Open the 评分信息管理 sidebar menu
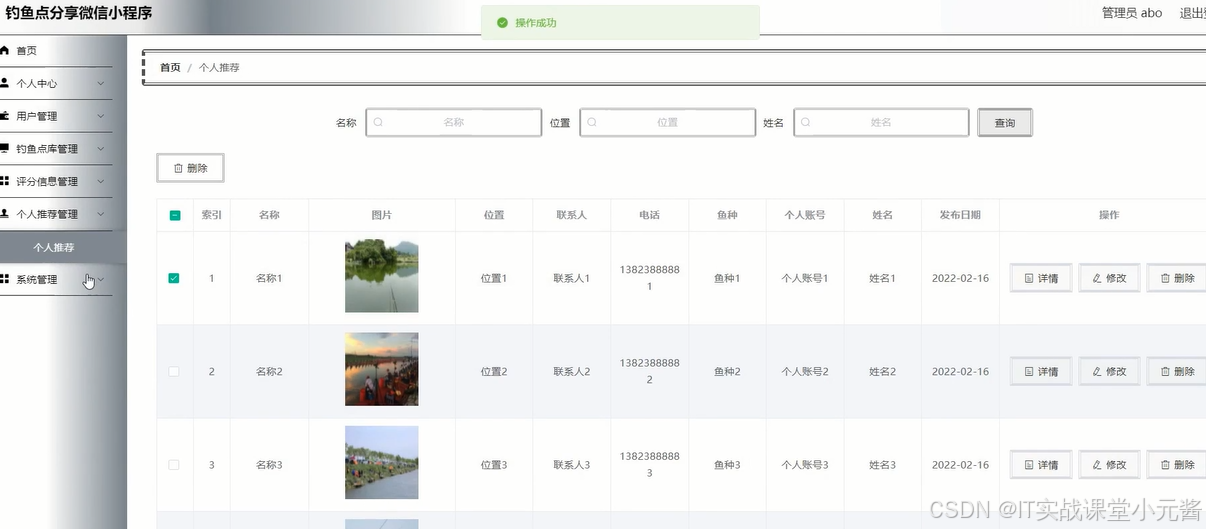The height and width of the screenshot is (529, 1206). pyautogui.click(x=55, y=181)
